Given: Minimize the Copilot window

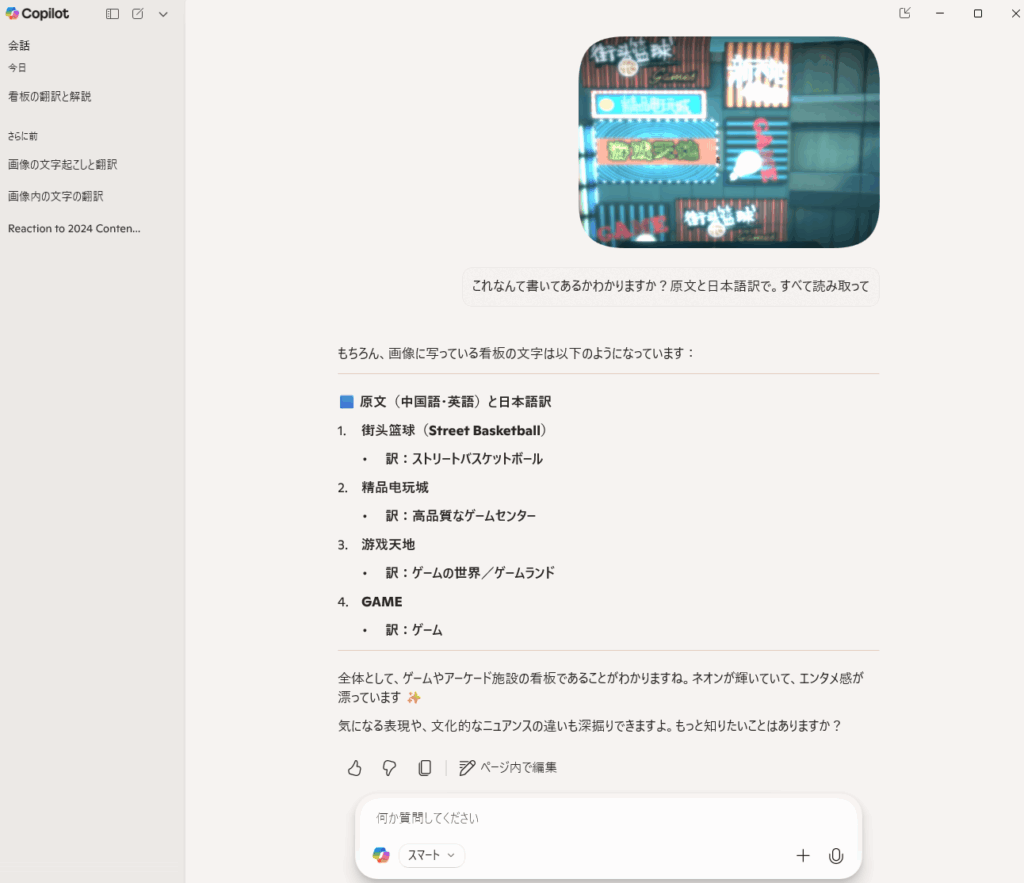Looking at the screenshot, I should click(940, 13).
